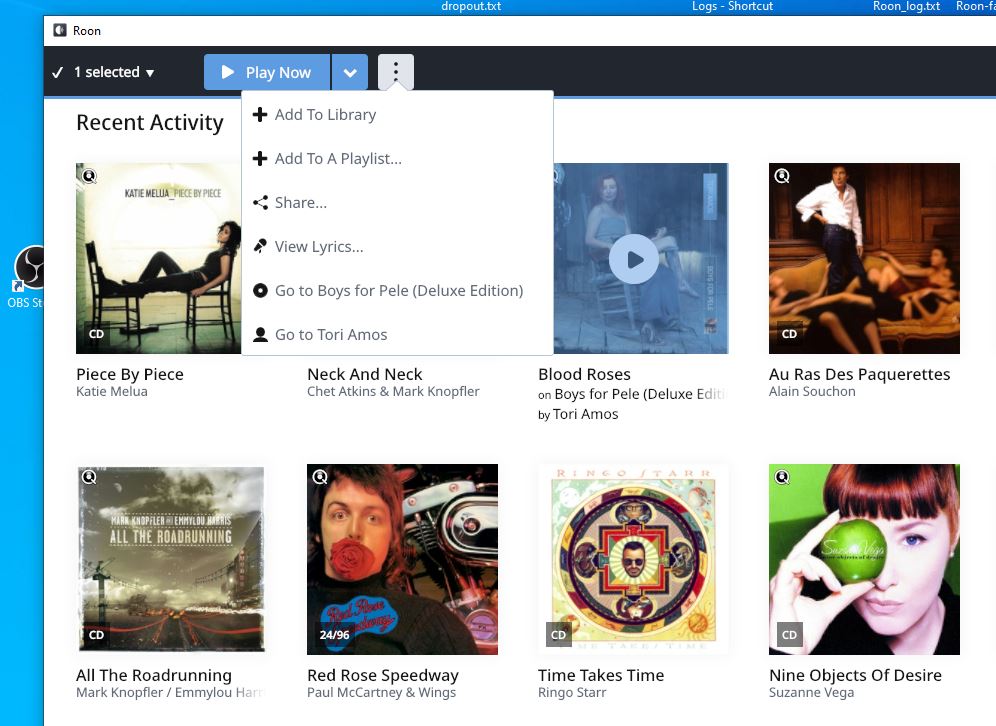Image resolution: width=996 pixels, height=726 pixels.
Task: Select Roon_log.txt desktop file
Action: (906, 6)
